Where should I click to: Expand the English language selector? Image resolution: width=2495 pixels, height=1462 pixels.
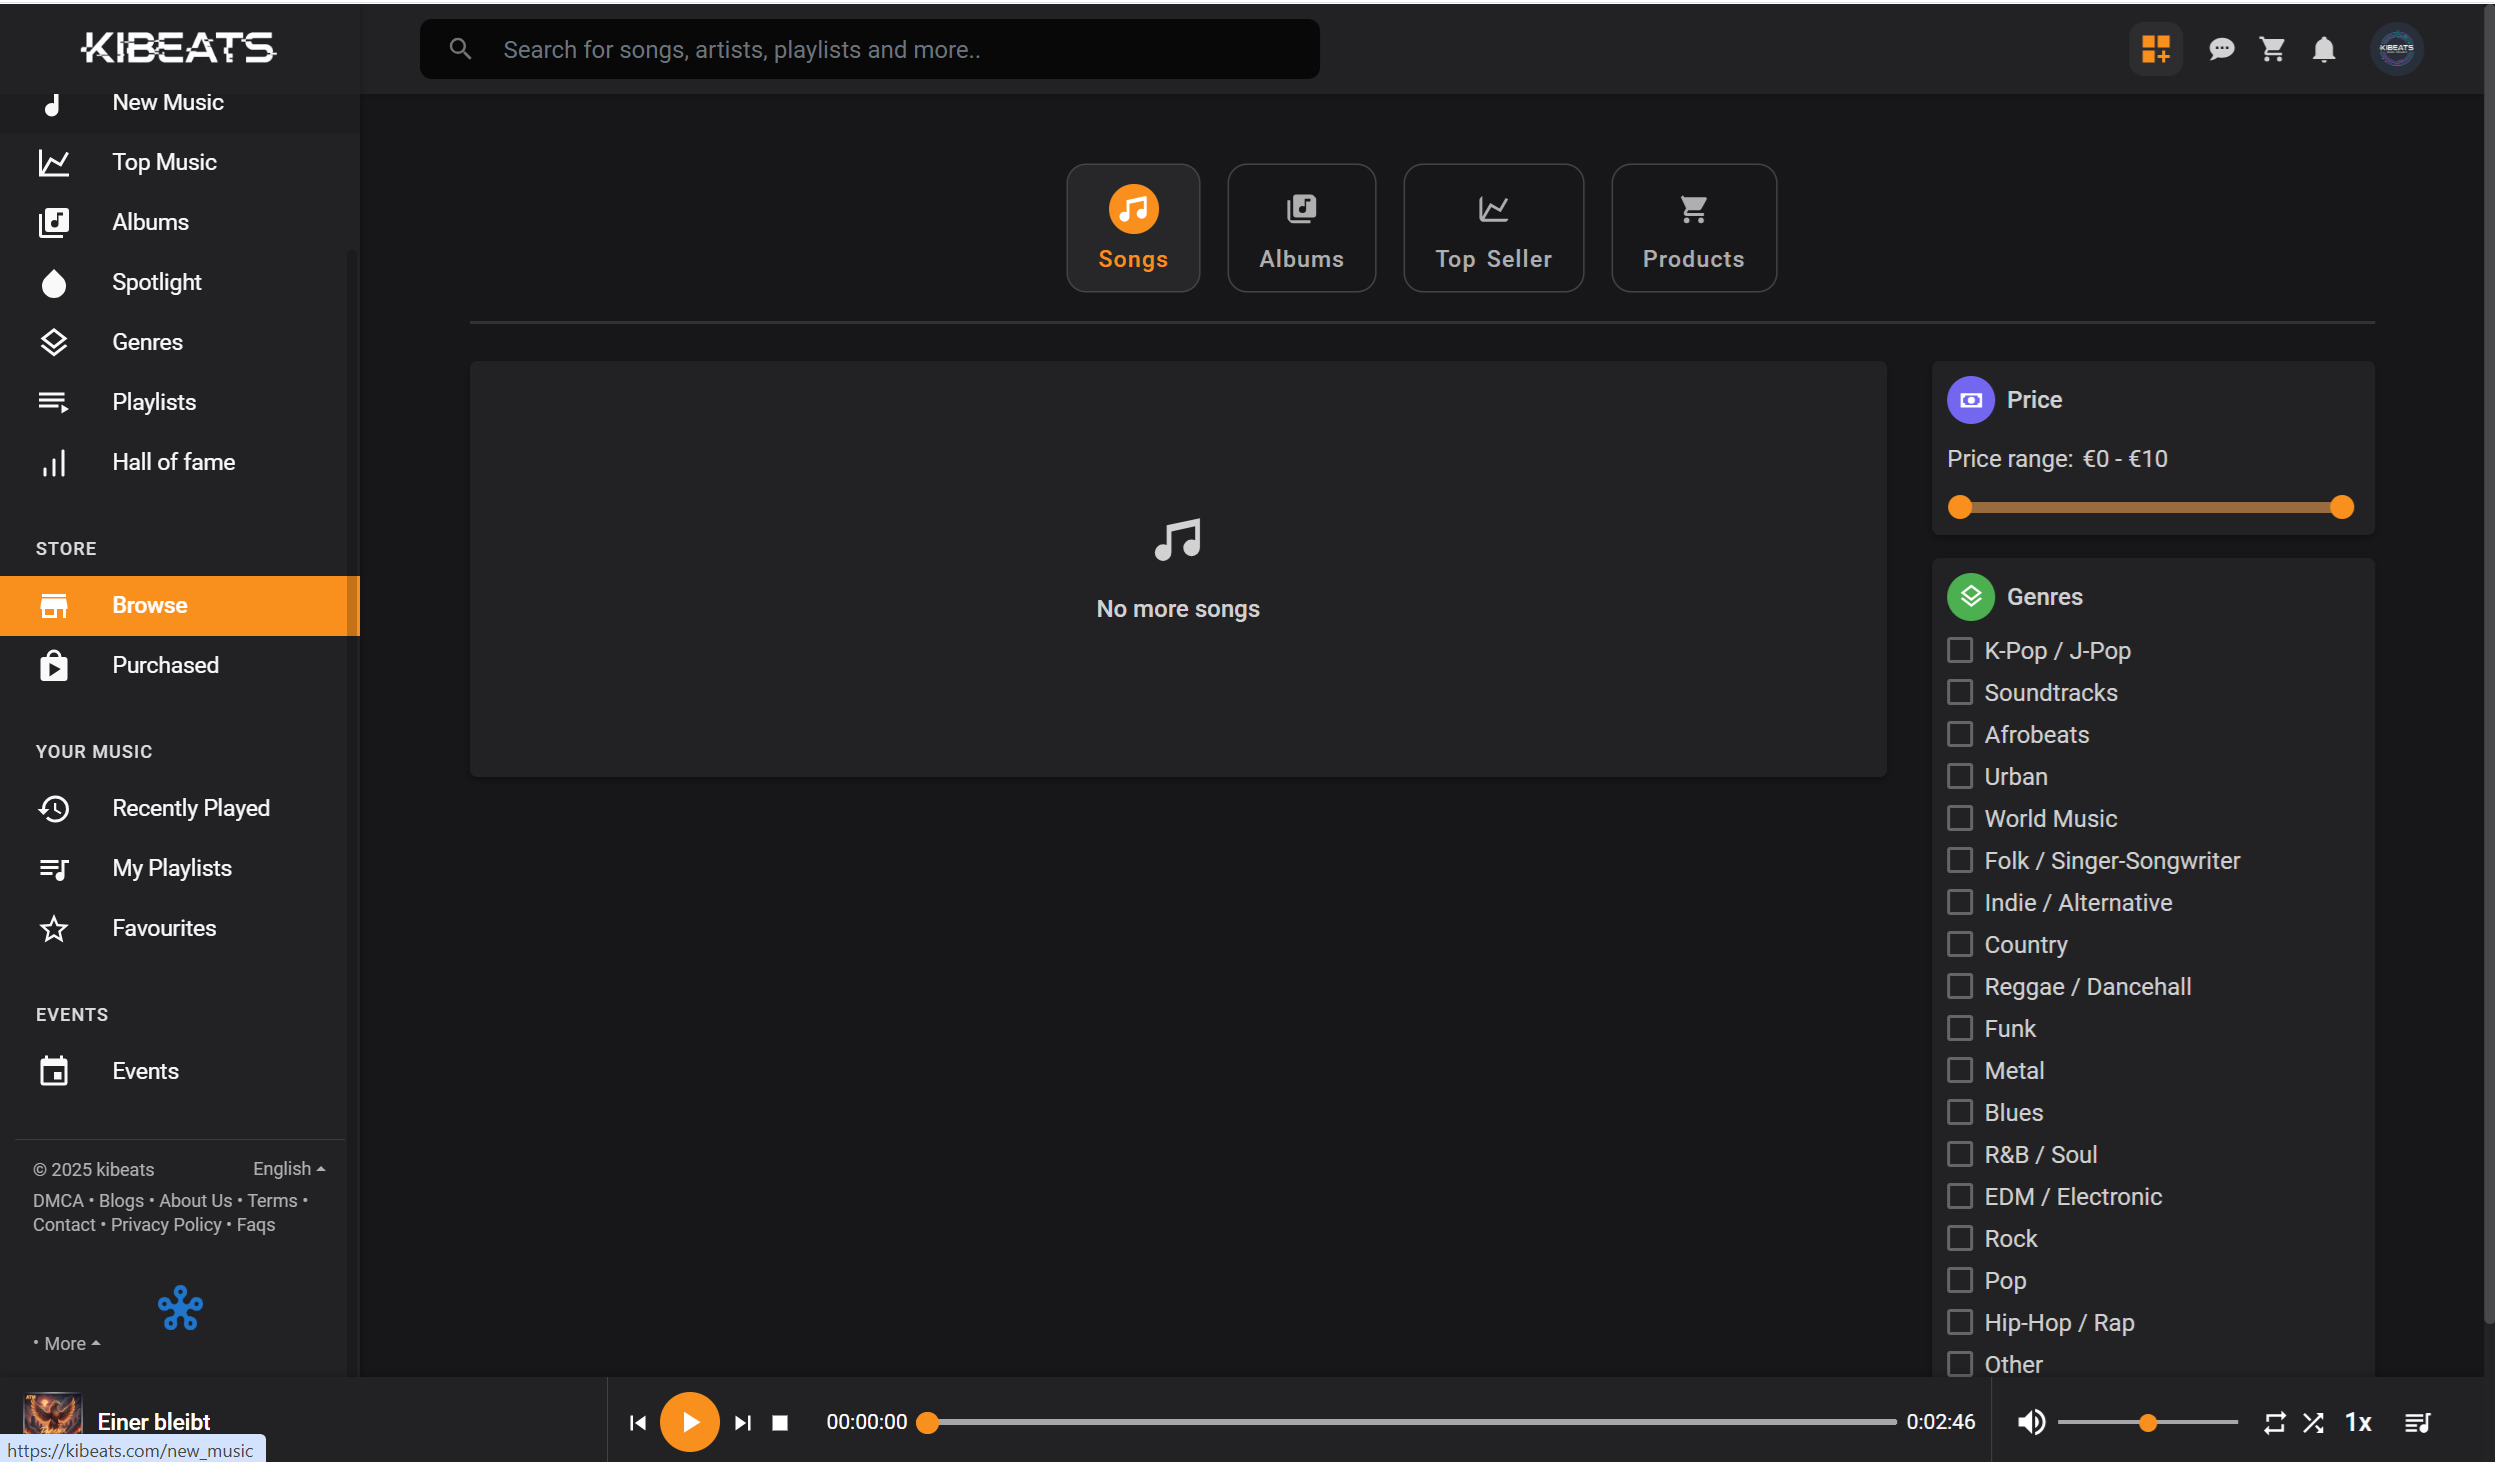[x=288, y=1168]
